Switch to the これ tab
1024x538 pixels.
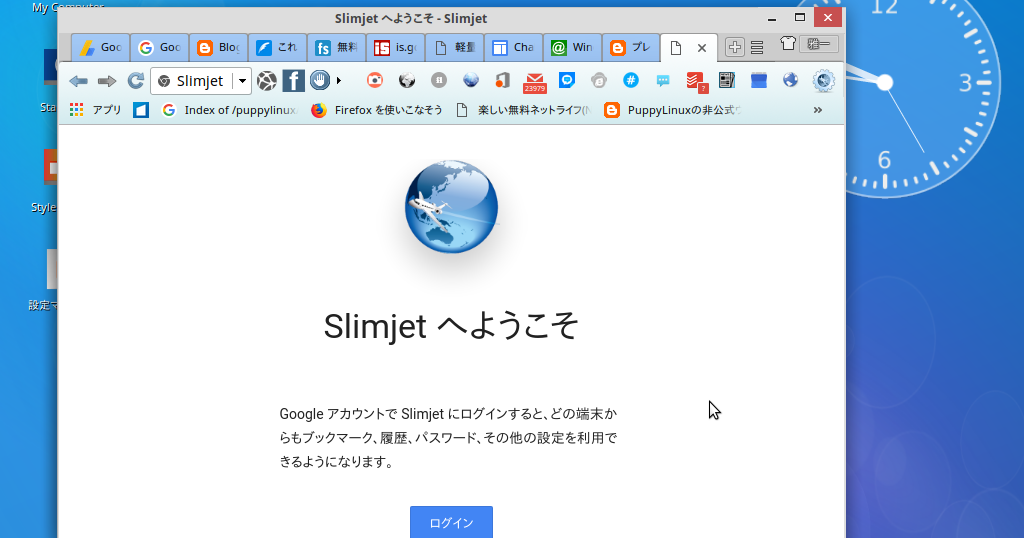(277, 48)
